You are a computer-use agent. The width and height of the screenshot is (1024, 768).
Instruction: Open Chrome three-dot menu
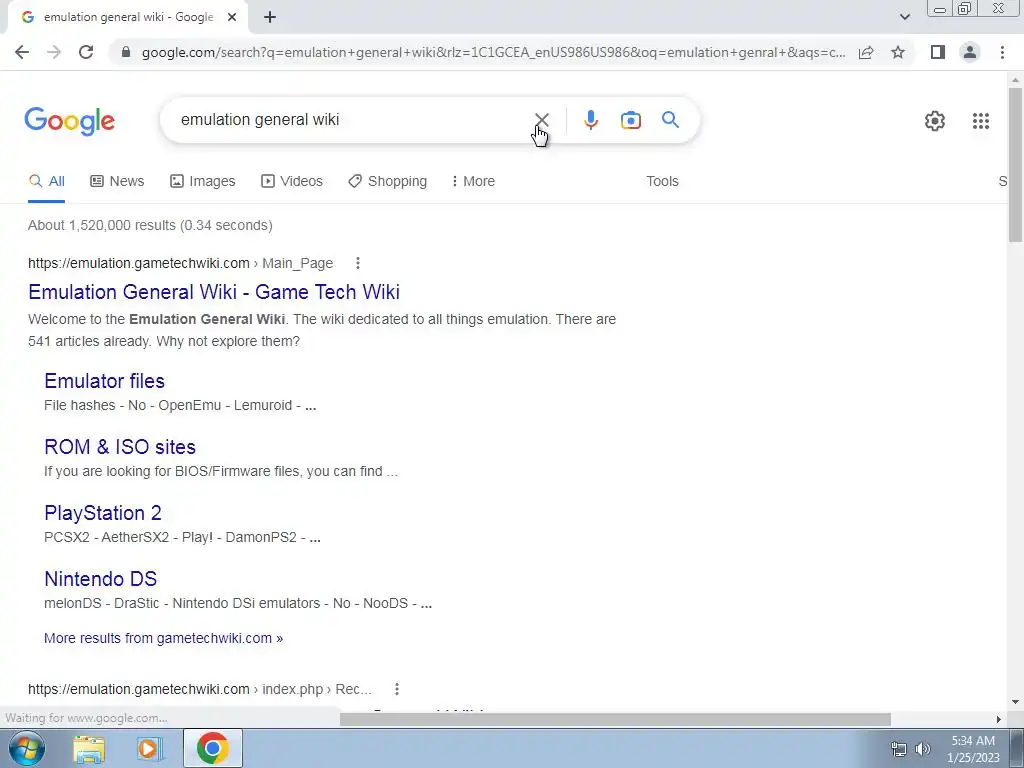click(x=1002, y=52)
